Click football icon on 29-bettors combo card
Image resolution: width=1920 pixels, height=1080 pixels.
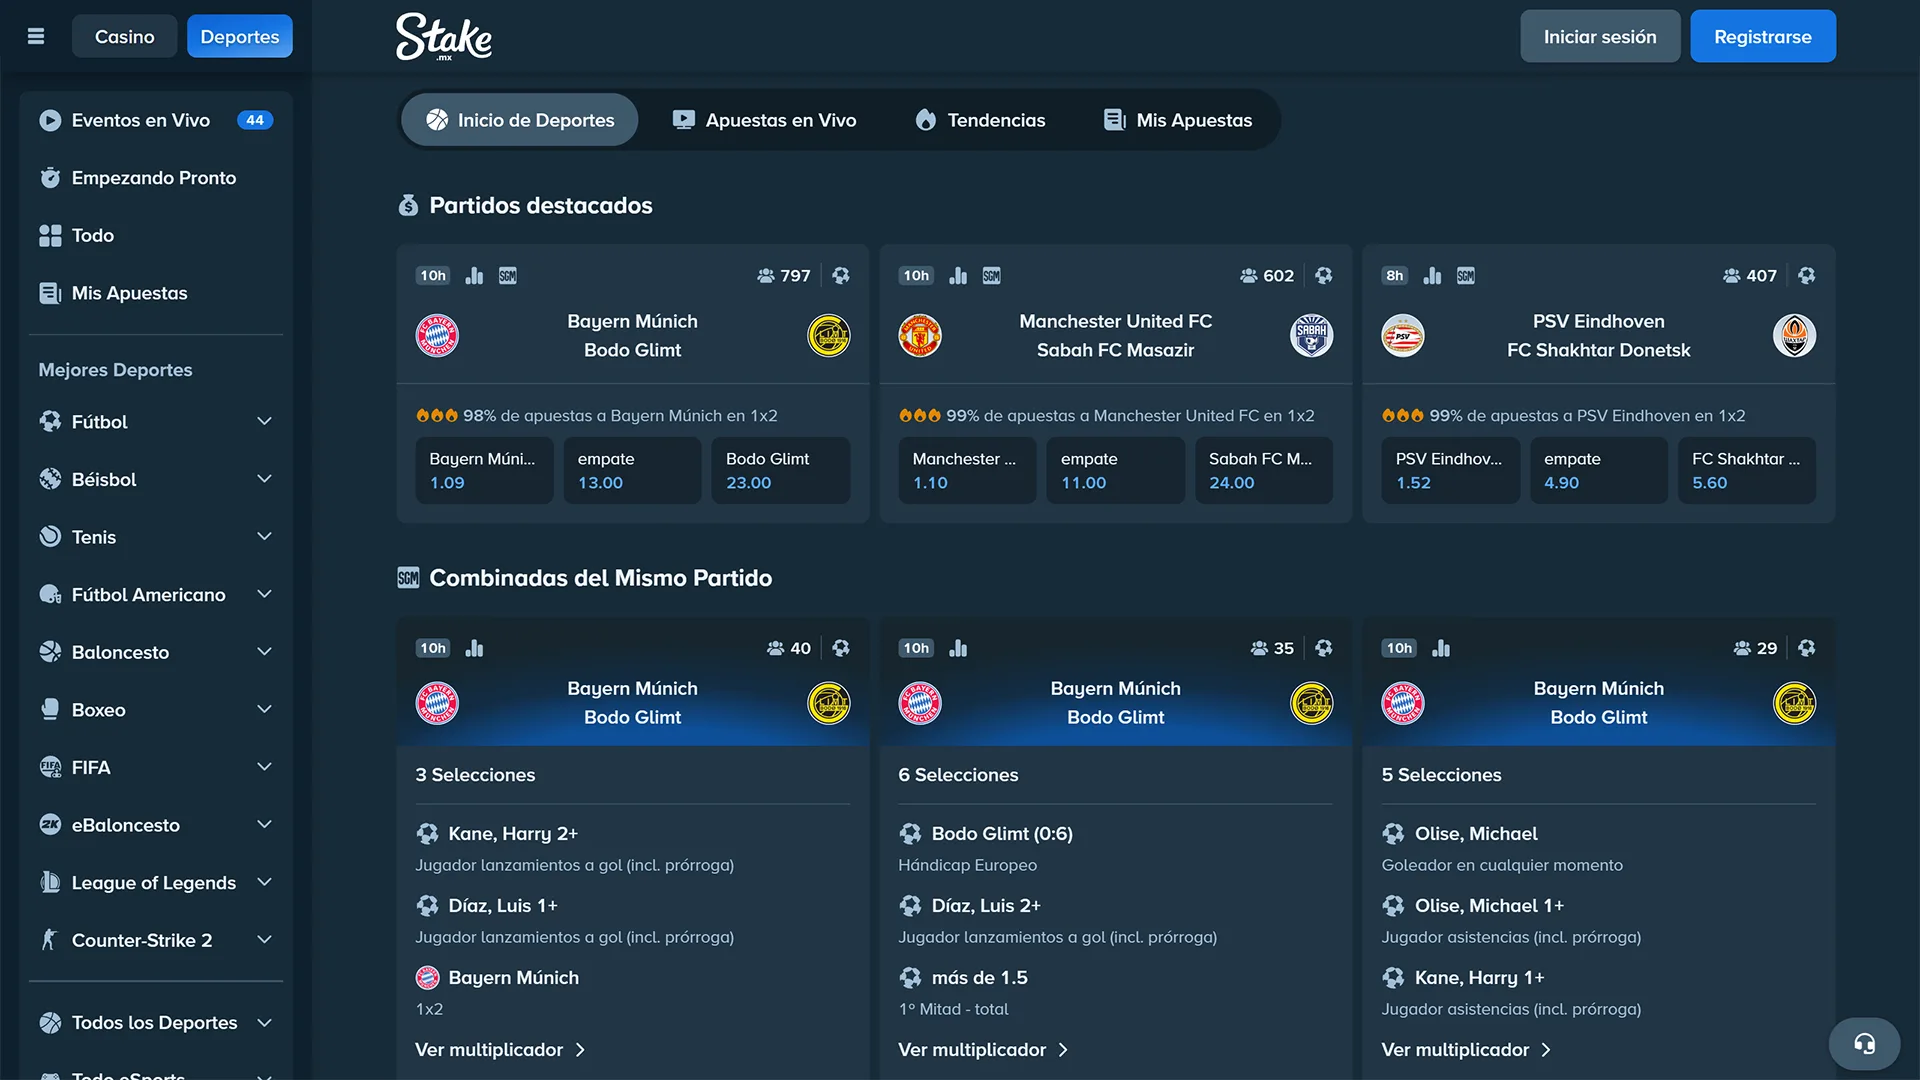pyautogui.click(x=1806, y=648)
